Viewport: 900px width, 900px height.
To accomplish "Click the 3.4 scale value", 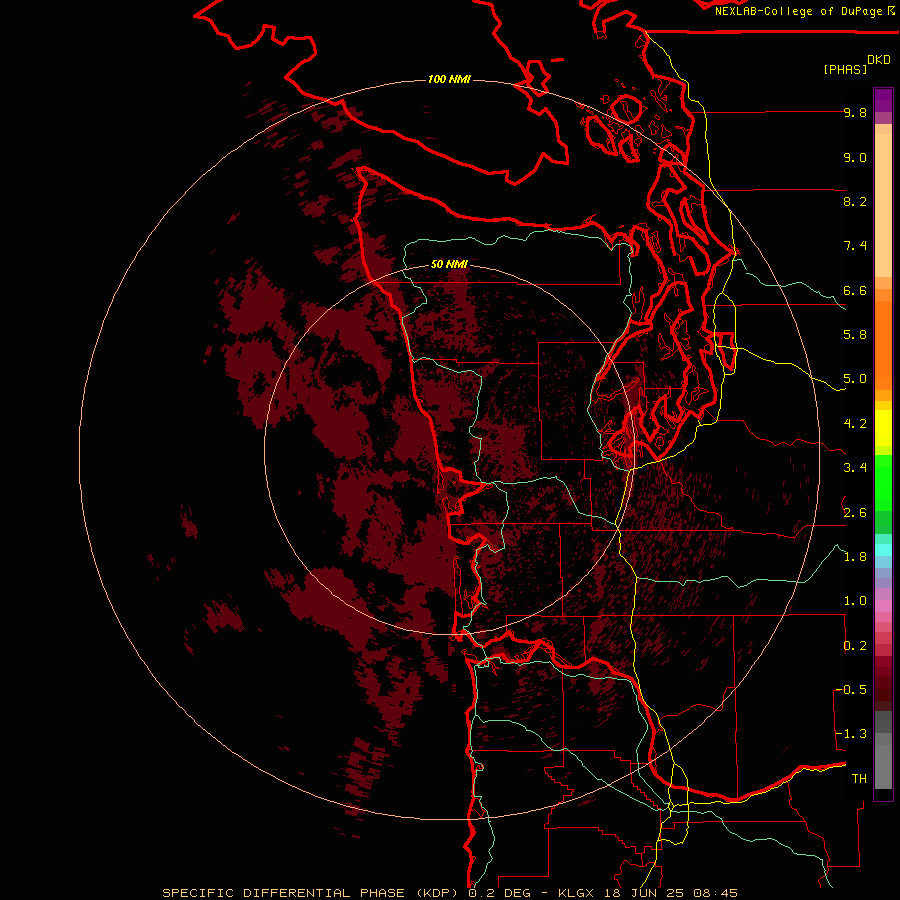I will point(855,468).
